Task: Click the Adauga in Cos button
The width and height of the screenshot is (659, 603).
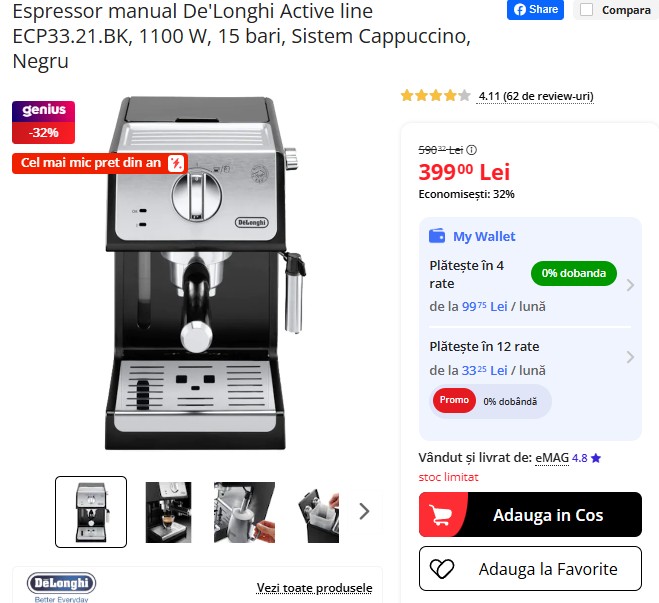Action: 530,514
